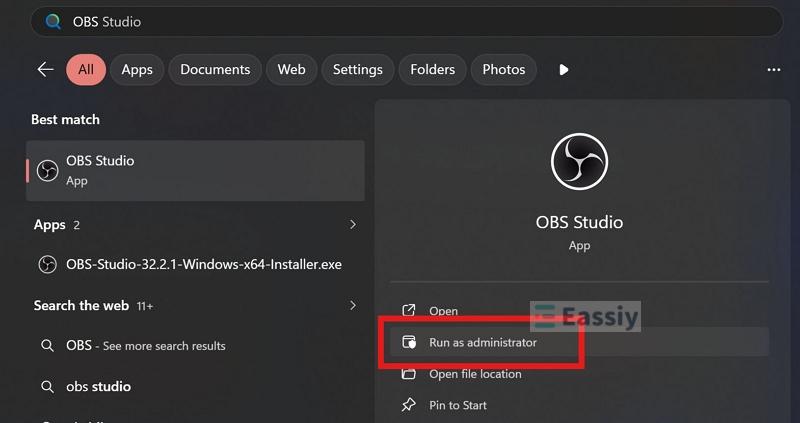
Task: Click the Open file location folder icon
Action: click(x=409, y=374)
